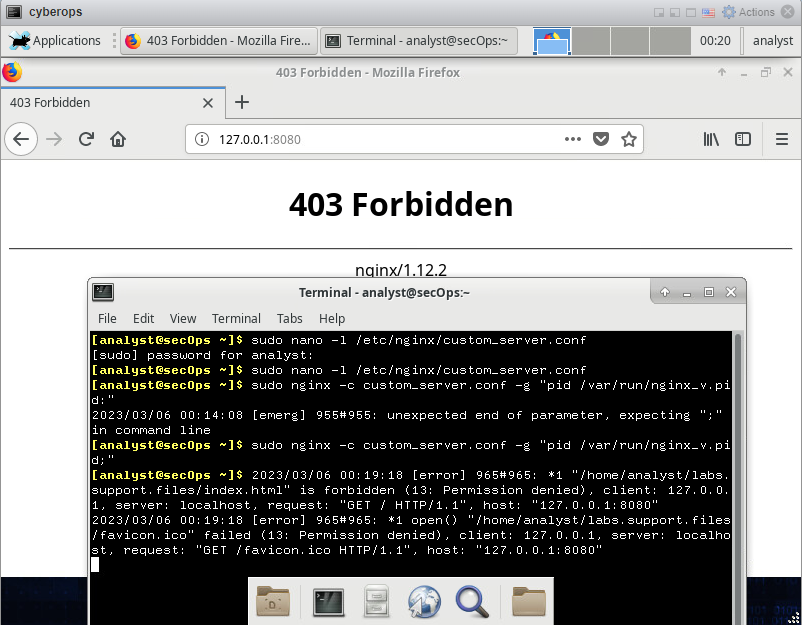Toggle Firefox sidebar view icon
This screenshot has height=625, width=802.
coord(743,139)
